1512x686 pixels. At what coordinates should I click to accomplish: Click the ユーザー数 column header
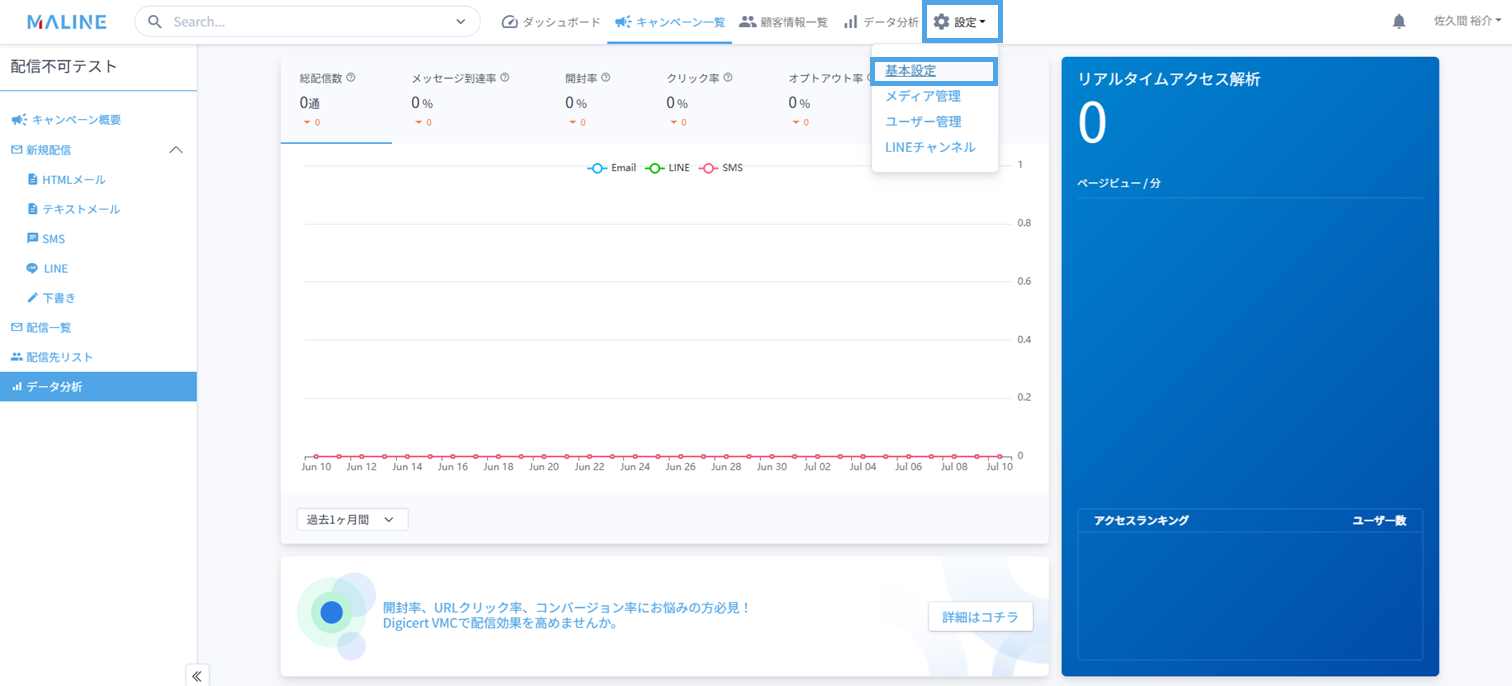pyautogui.click(x=1379, y=521)
